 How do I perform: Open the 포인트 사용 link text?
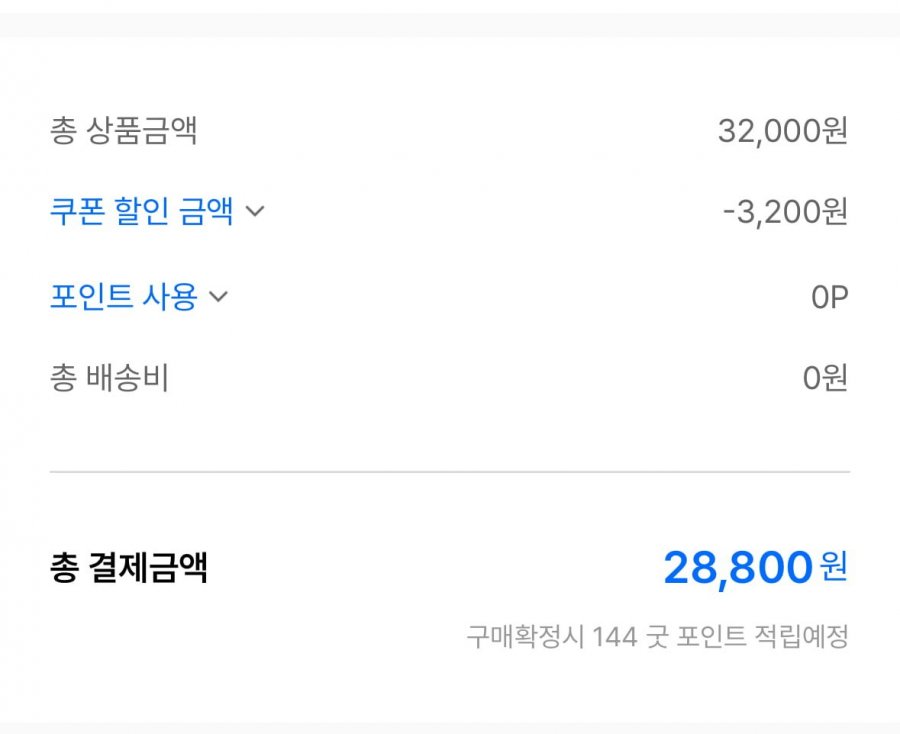[123, 297]
